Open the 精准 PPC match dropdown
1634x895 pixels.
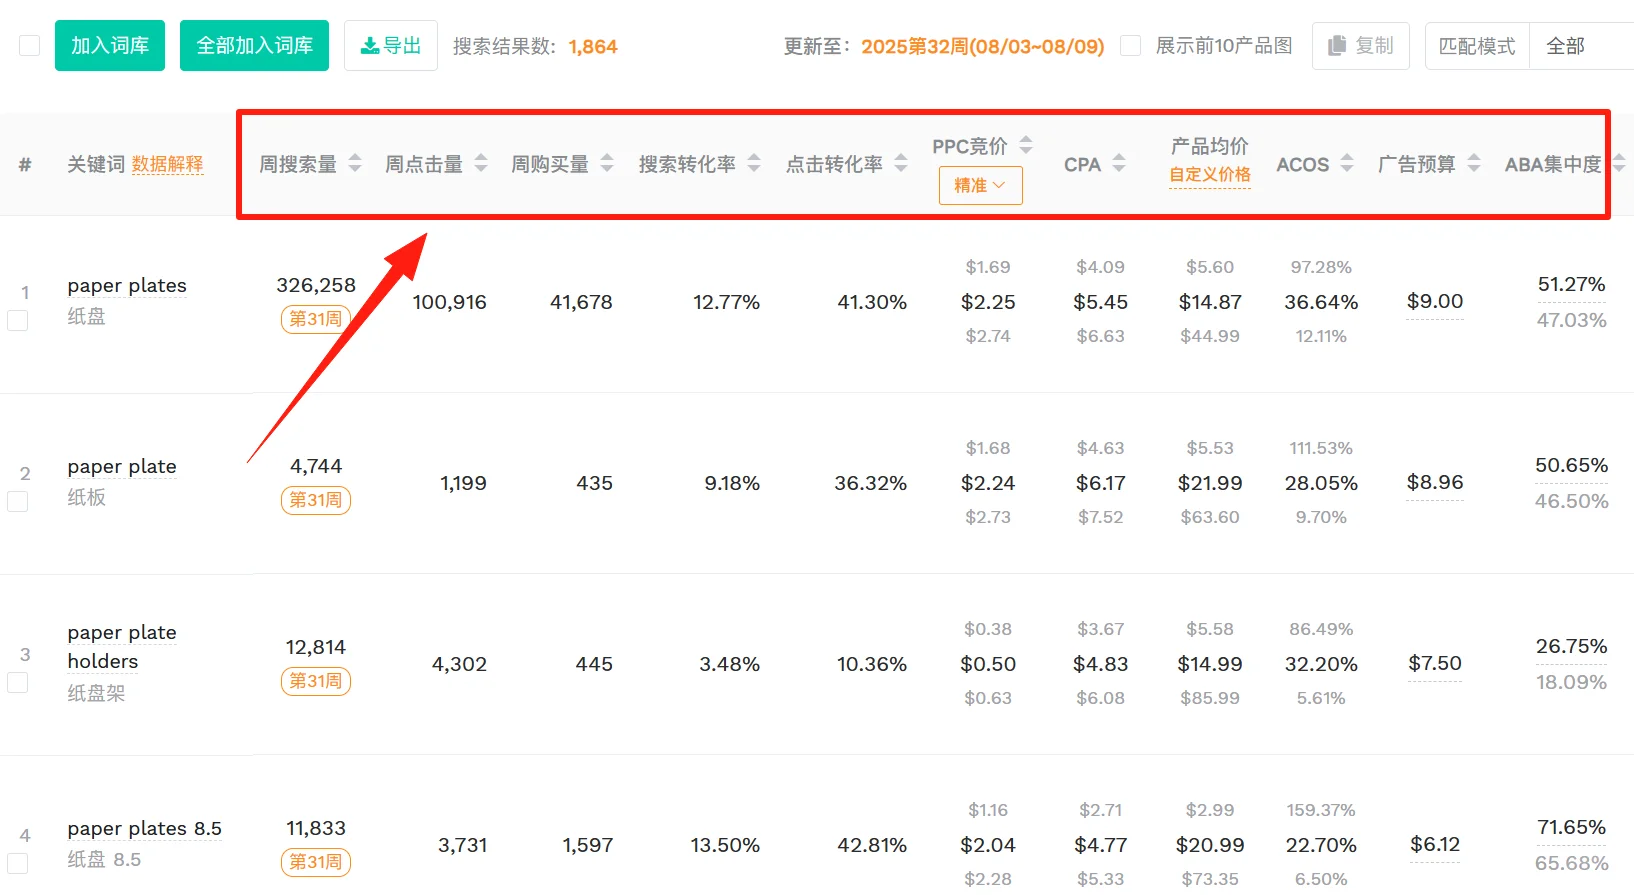click(x=980, y=185)
